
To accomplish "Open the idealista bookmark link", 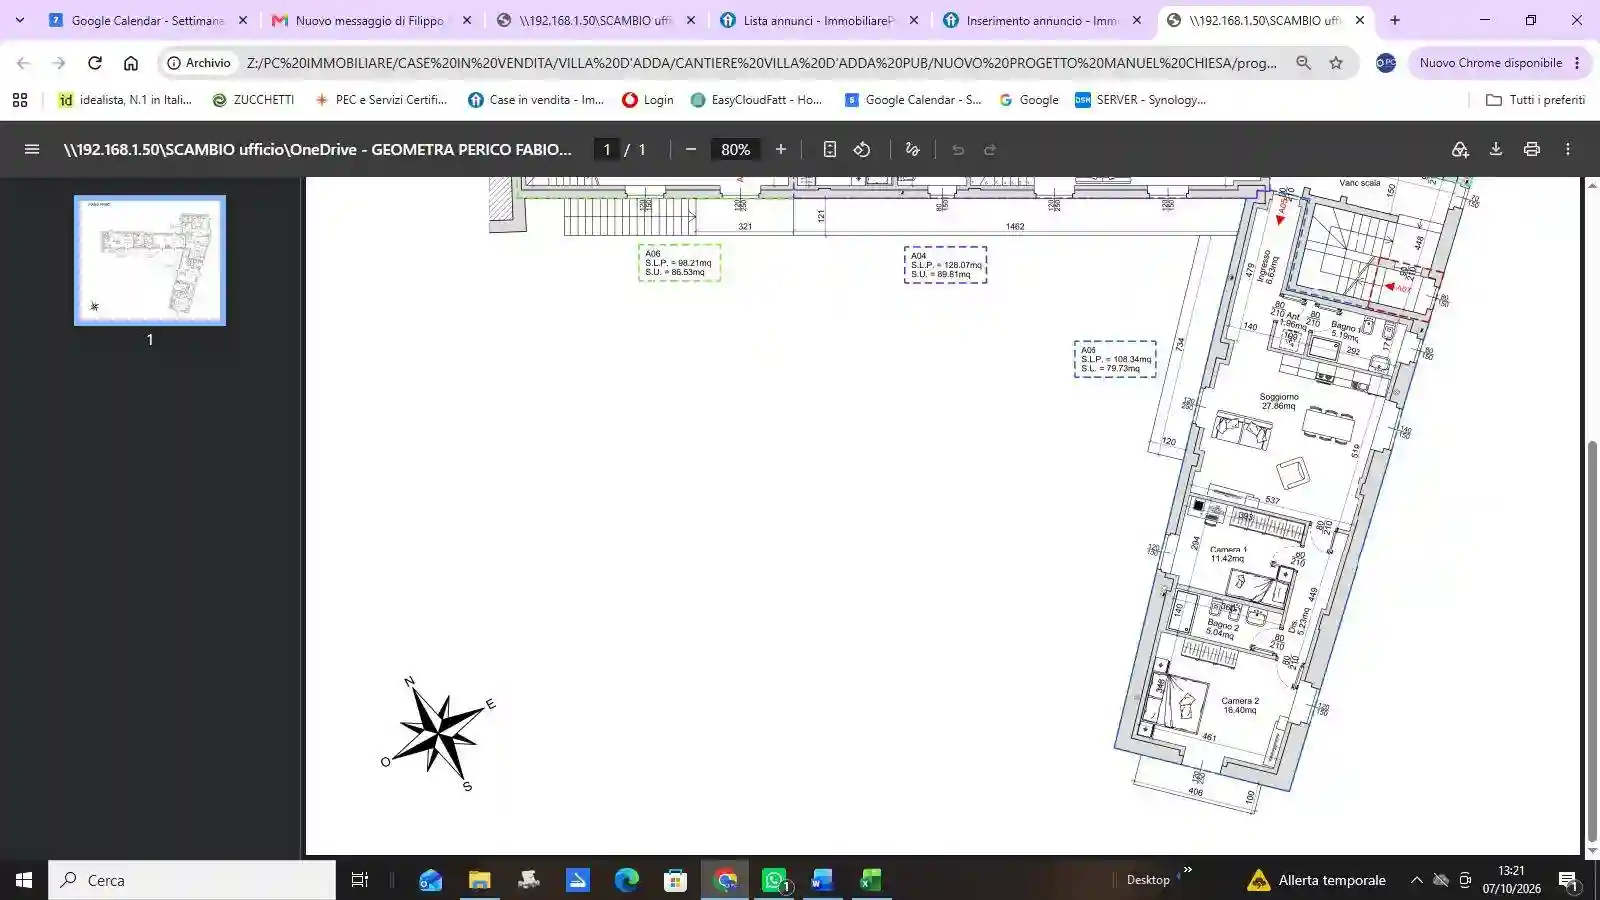I will point(125,99).
